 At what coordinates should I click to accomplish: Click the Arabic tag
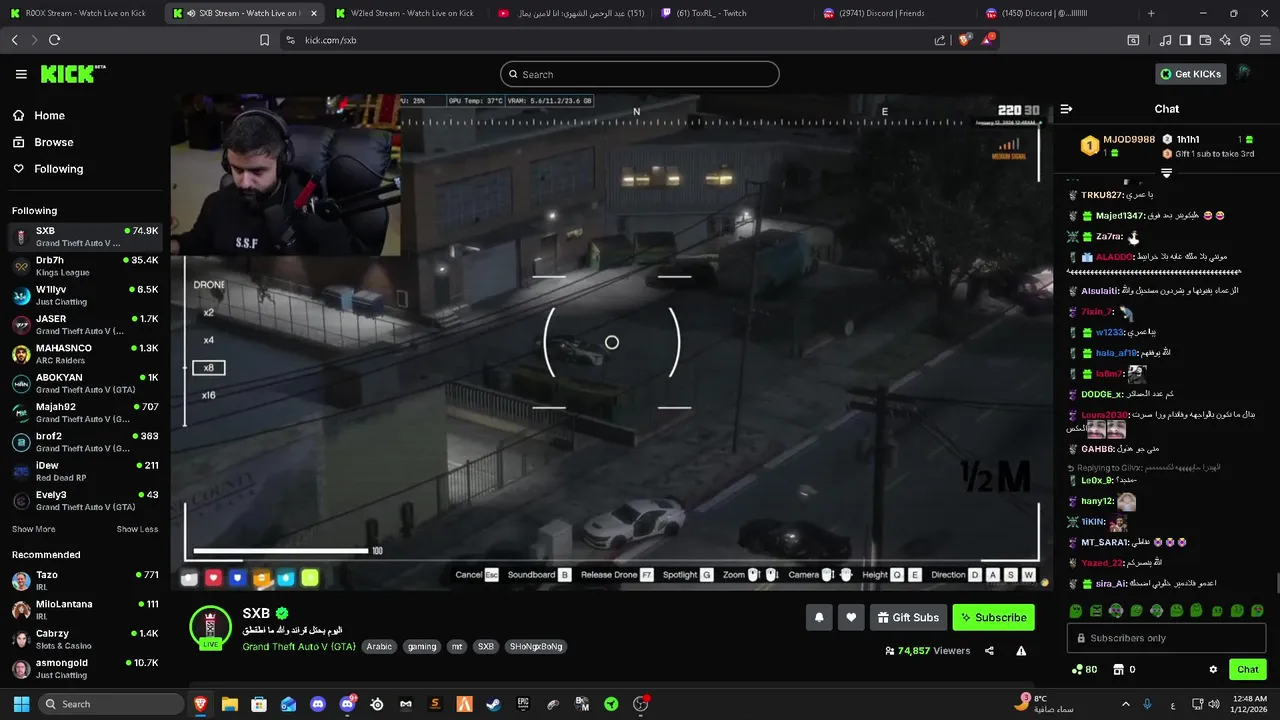click(x=379, y=647)
